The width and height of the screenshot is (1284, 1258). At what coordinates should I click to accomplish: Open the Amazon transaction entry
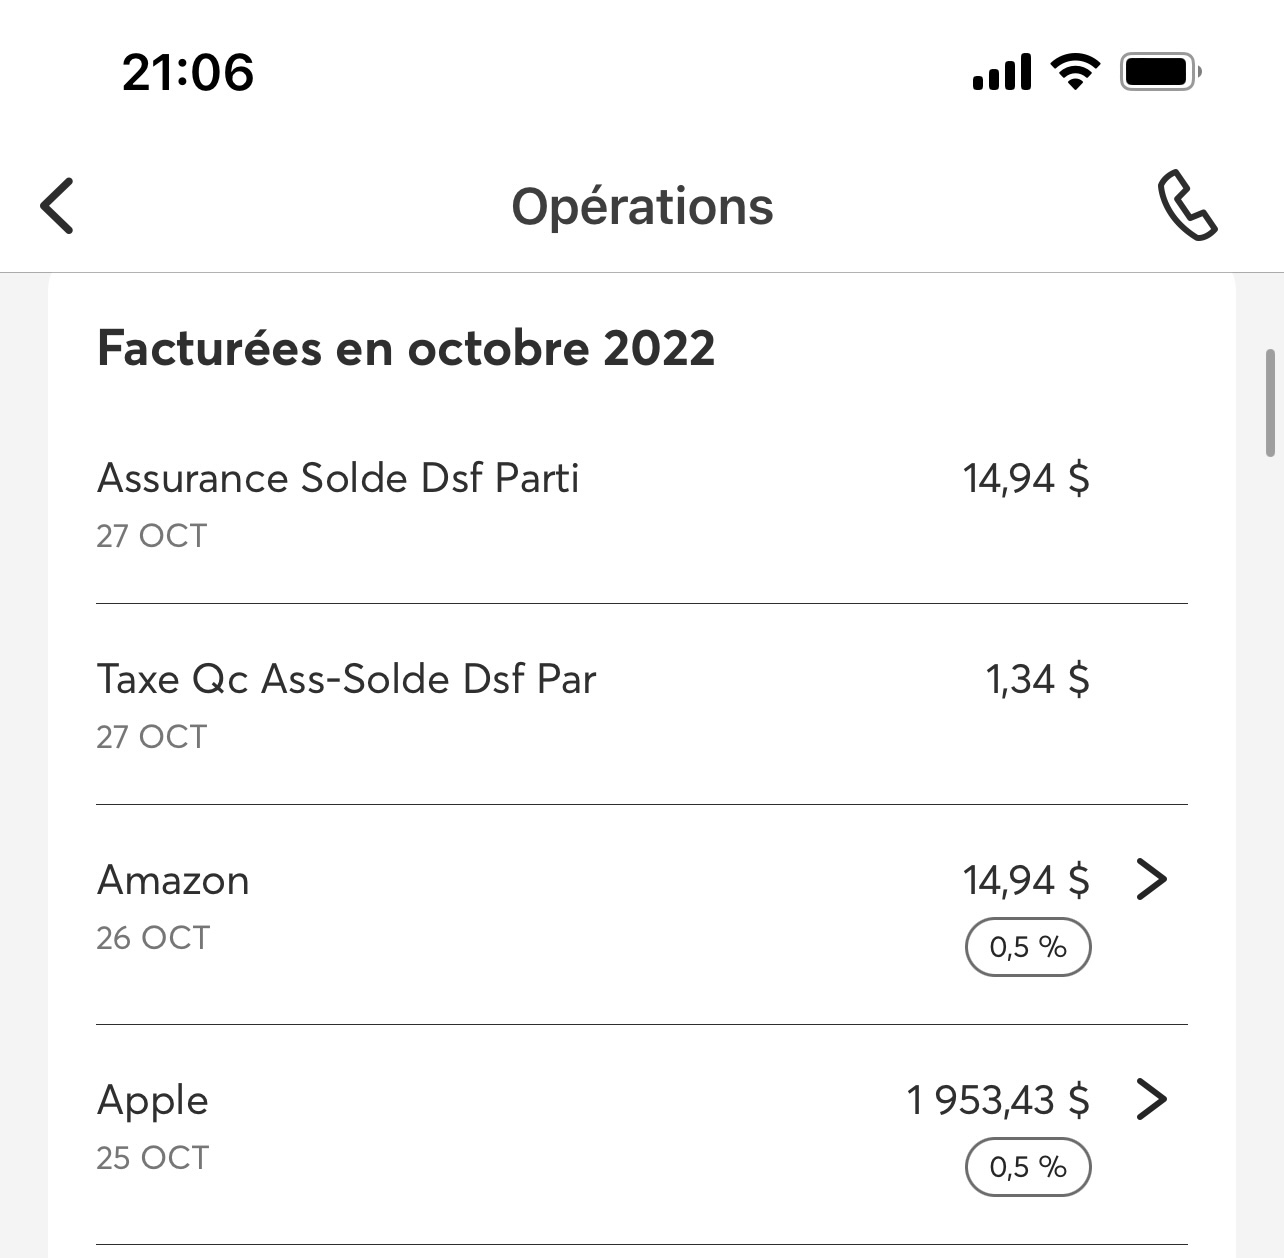point(174,881)
